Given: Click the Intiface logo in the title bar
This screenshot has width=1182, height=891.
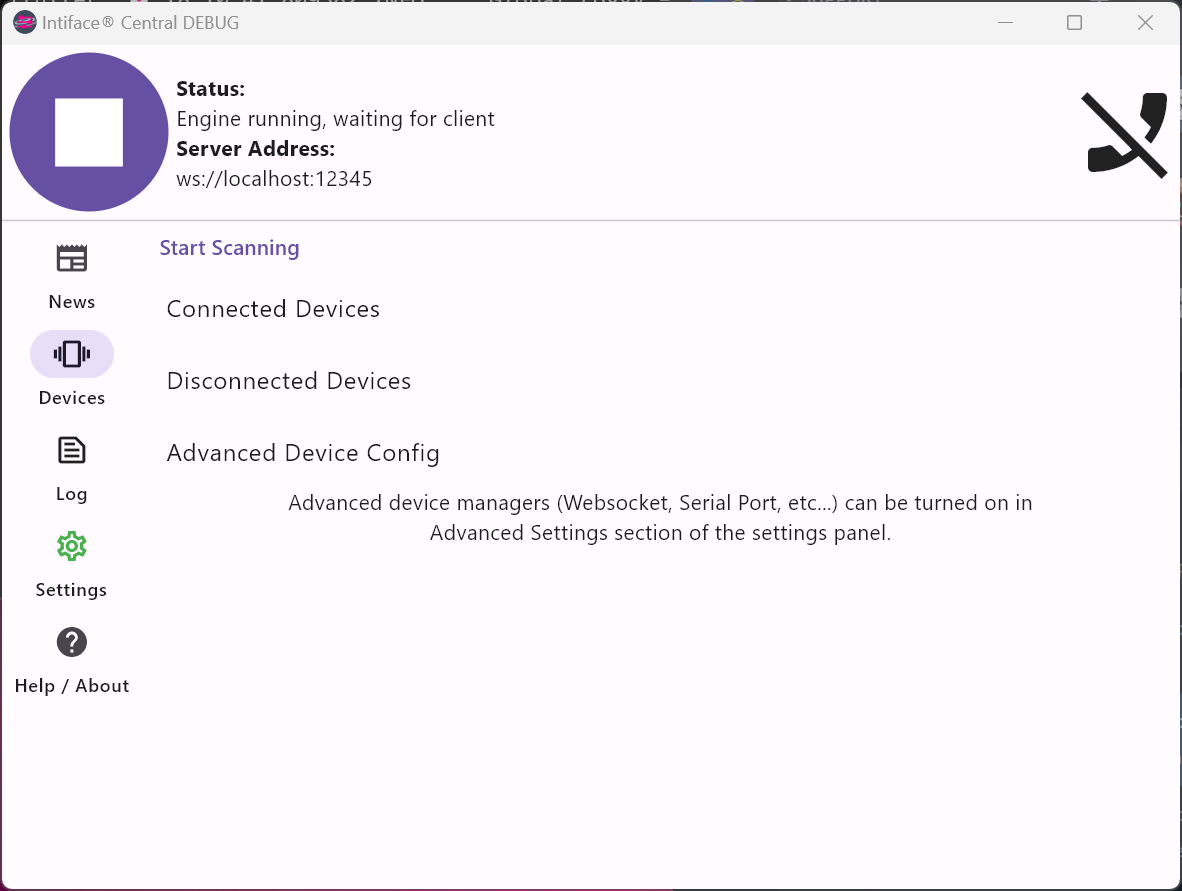Looking at the screenshot, I should click(x=24, y=21).
